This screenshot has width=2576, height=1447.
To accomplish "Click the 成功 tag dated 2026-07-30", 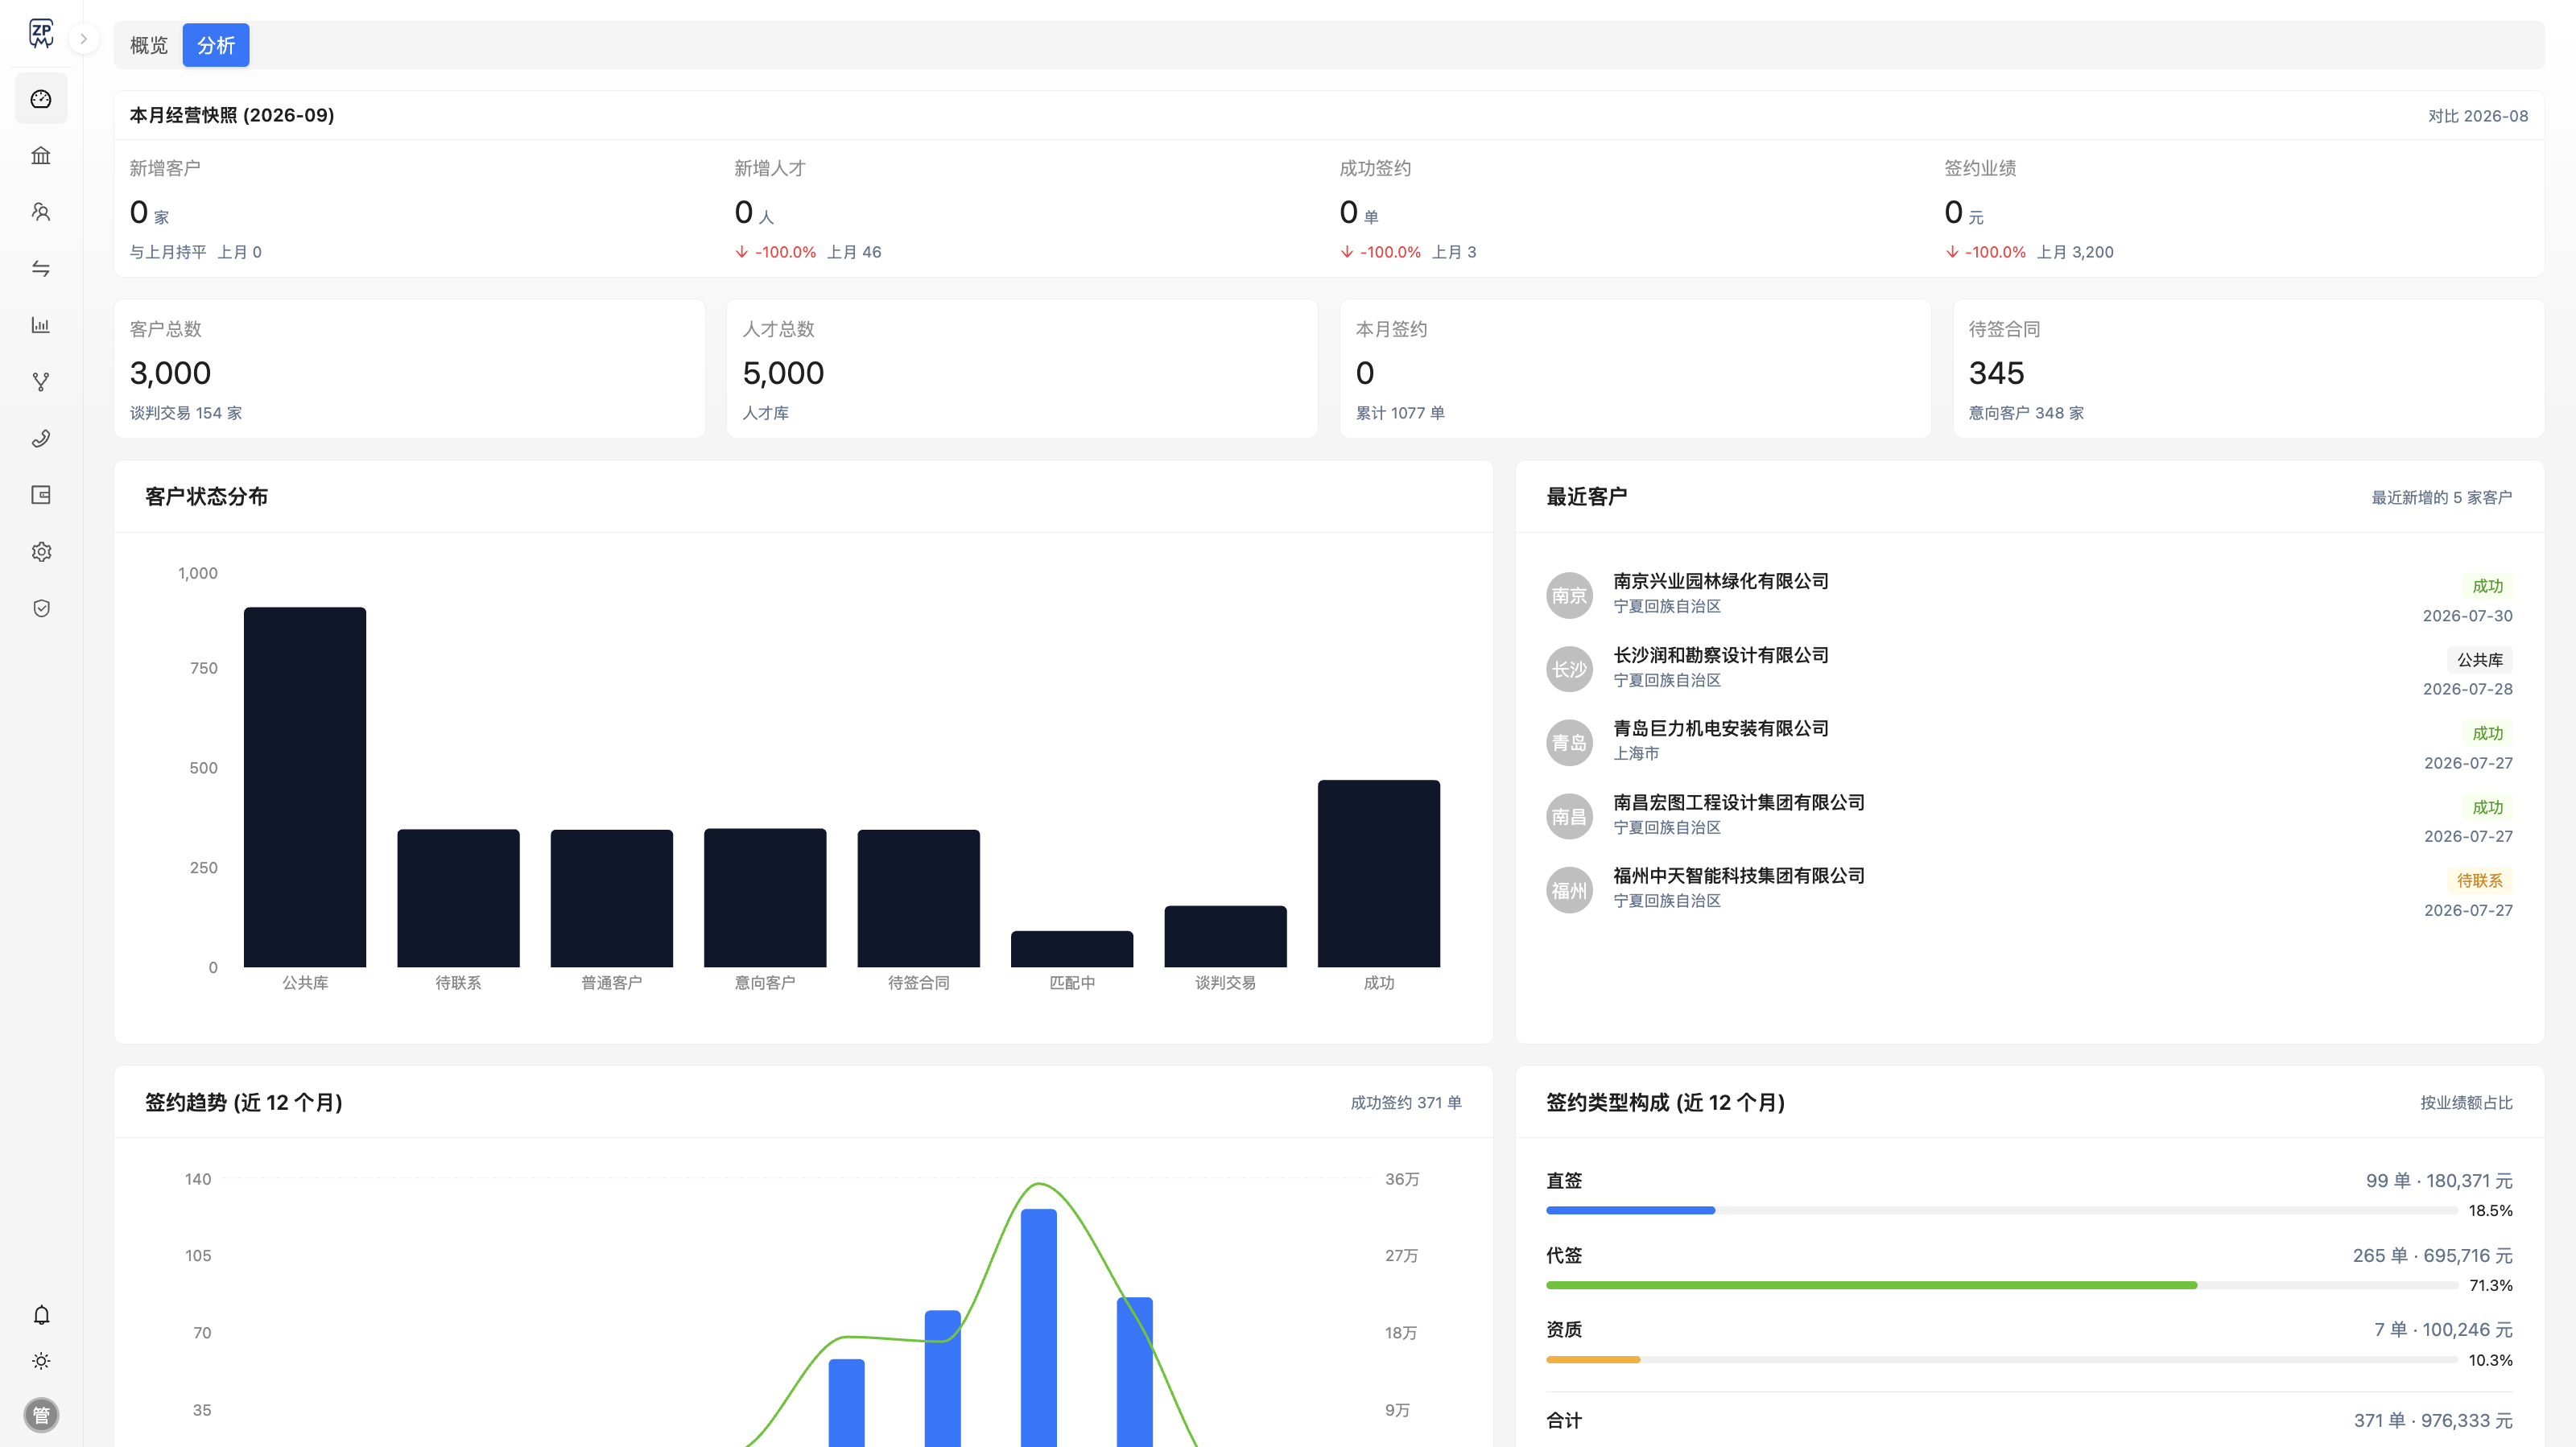I will tap(2487, 586).
